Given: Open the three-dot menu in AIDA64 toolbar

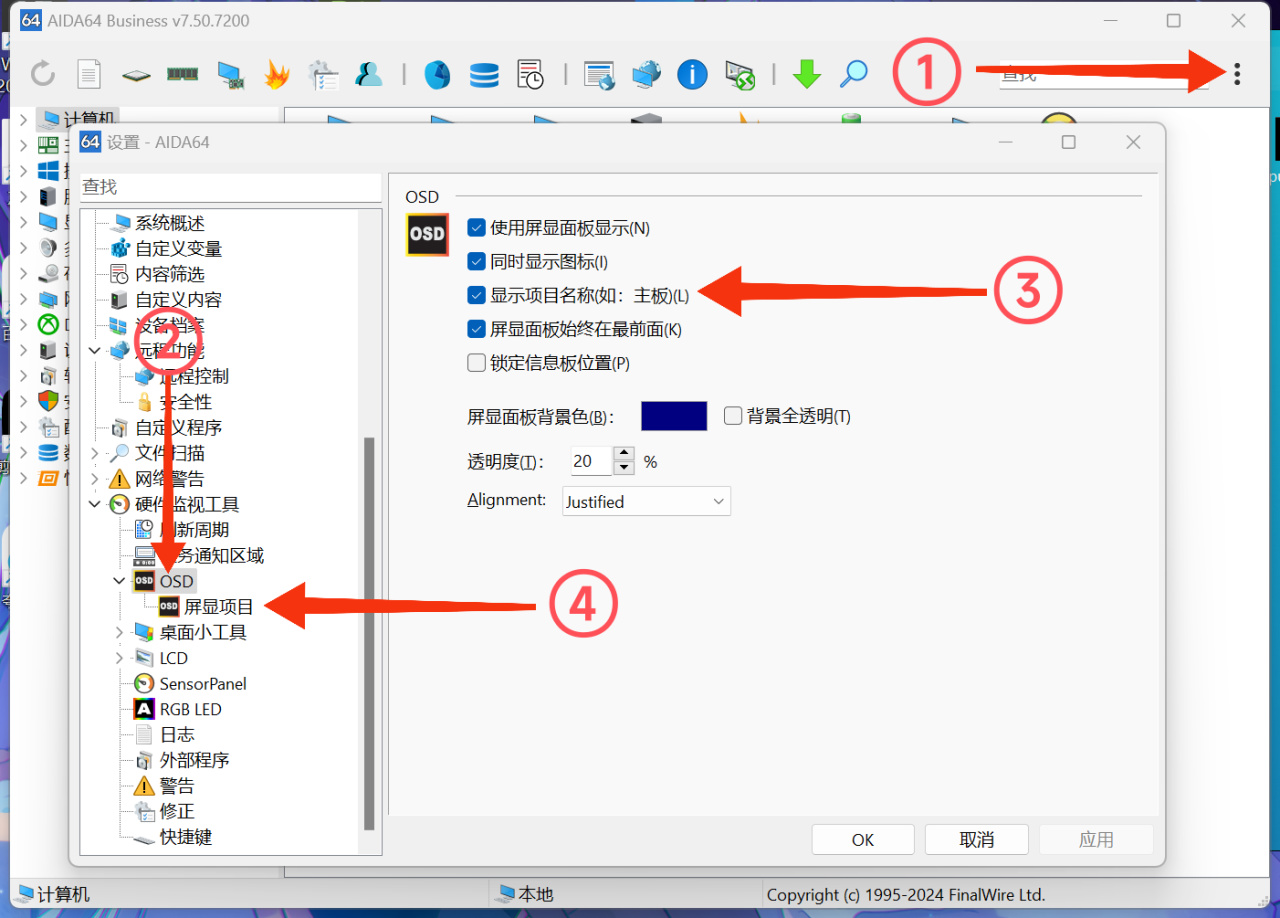Looking at the screenshot, I should [x=1237, y=74].
